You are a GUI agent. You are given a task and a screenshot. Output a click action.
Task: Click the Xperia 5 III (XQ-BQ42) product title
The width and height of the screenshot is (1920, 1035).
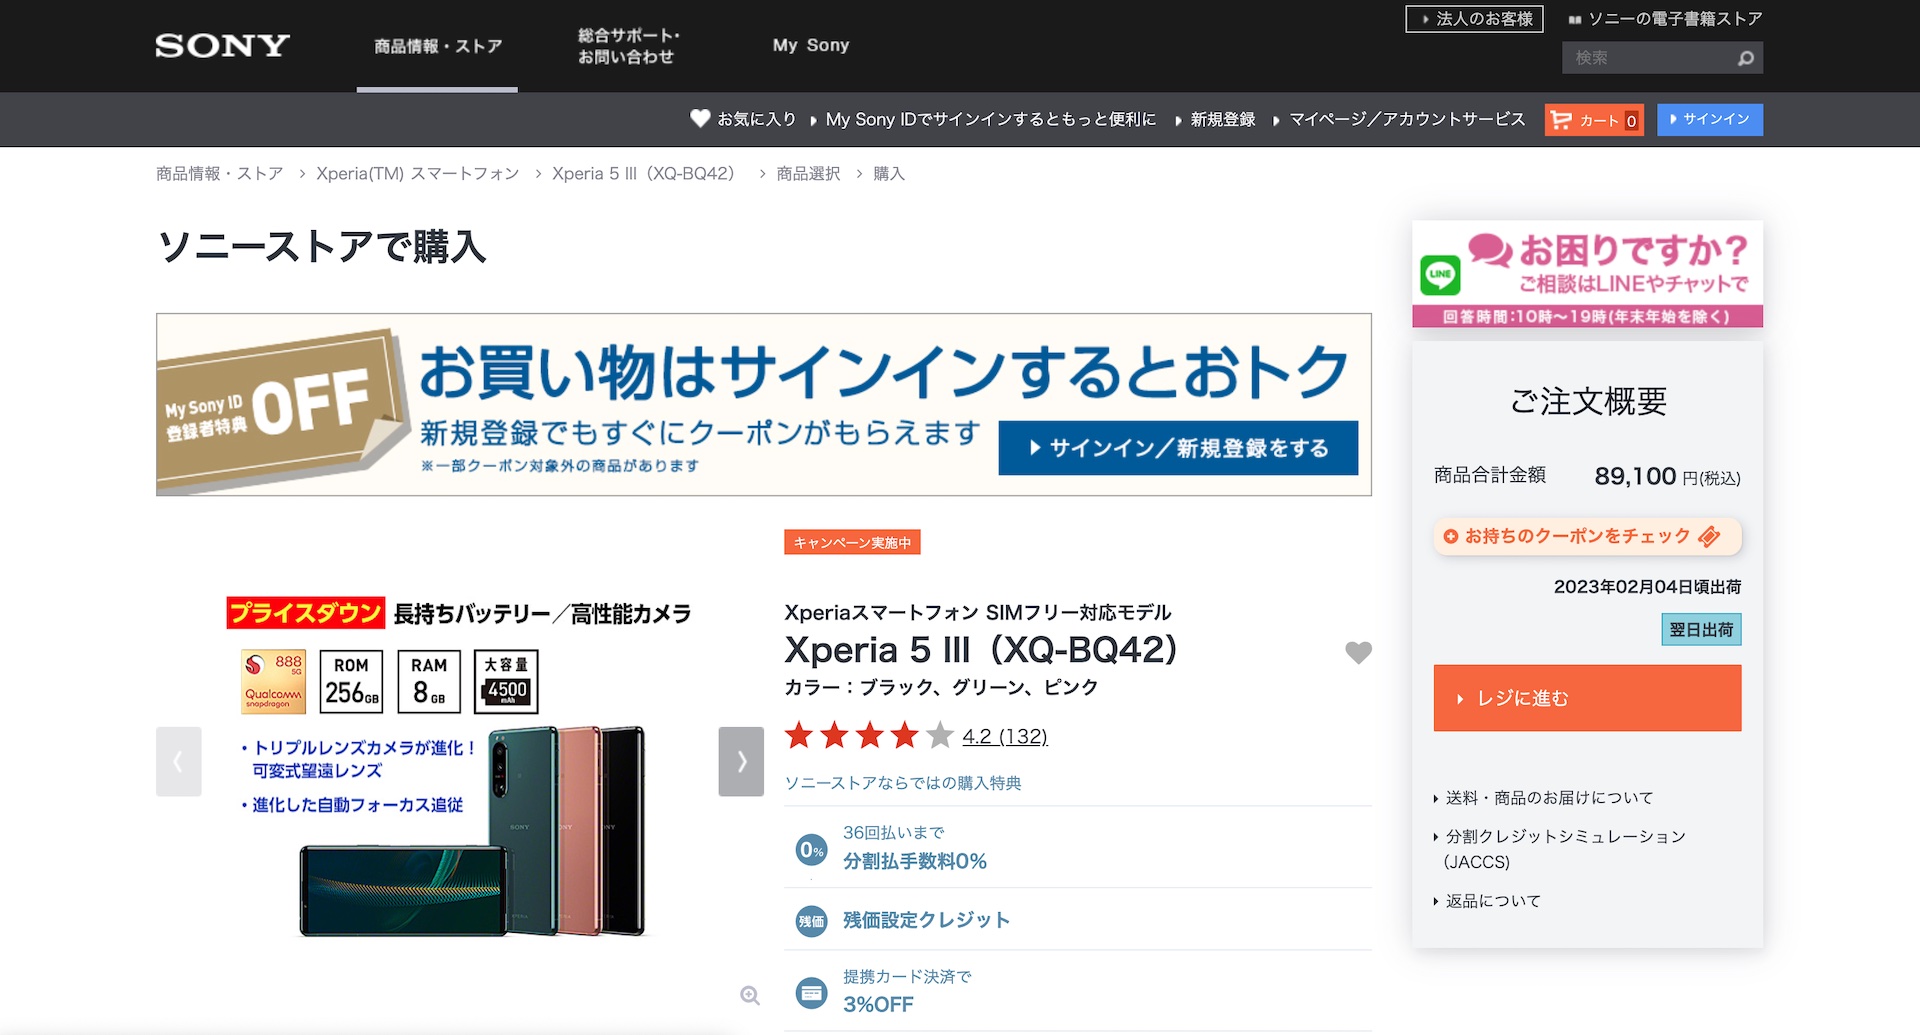tap(981, 650)
